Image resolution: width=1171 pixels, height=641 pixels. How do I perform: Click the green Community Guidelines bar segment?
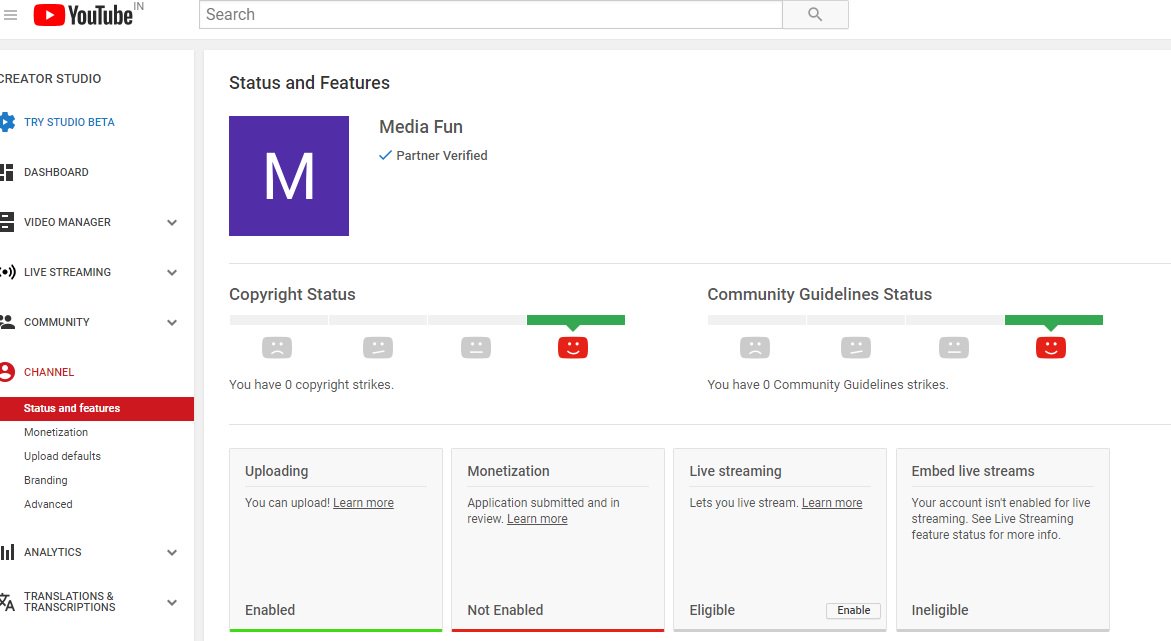pyautogui.click(x=1054, y=320)
